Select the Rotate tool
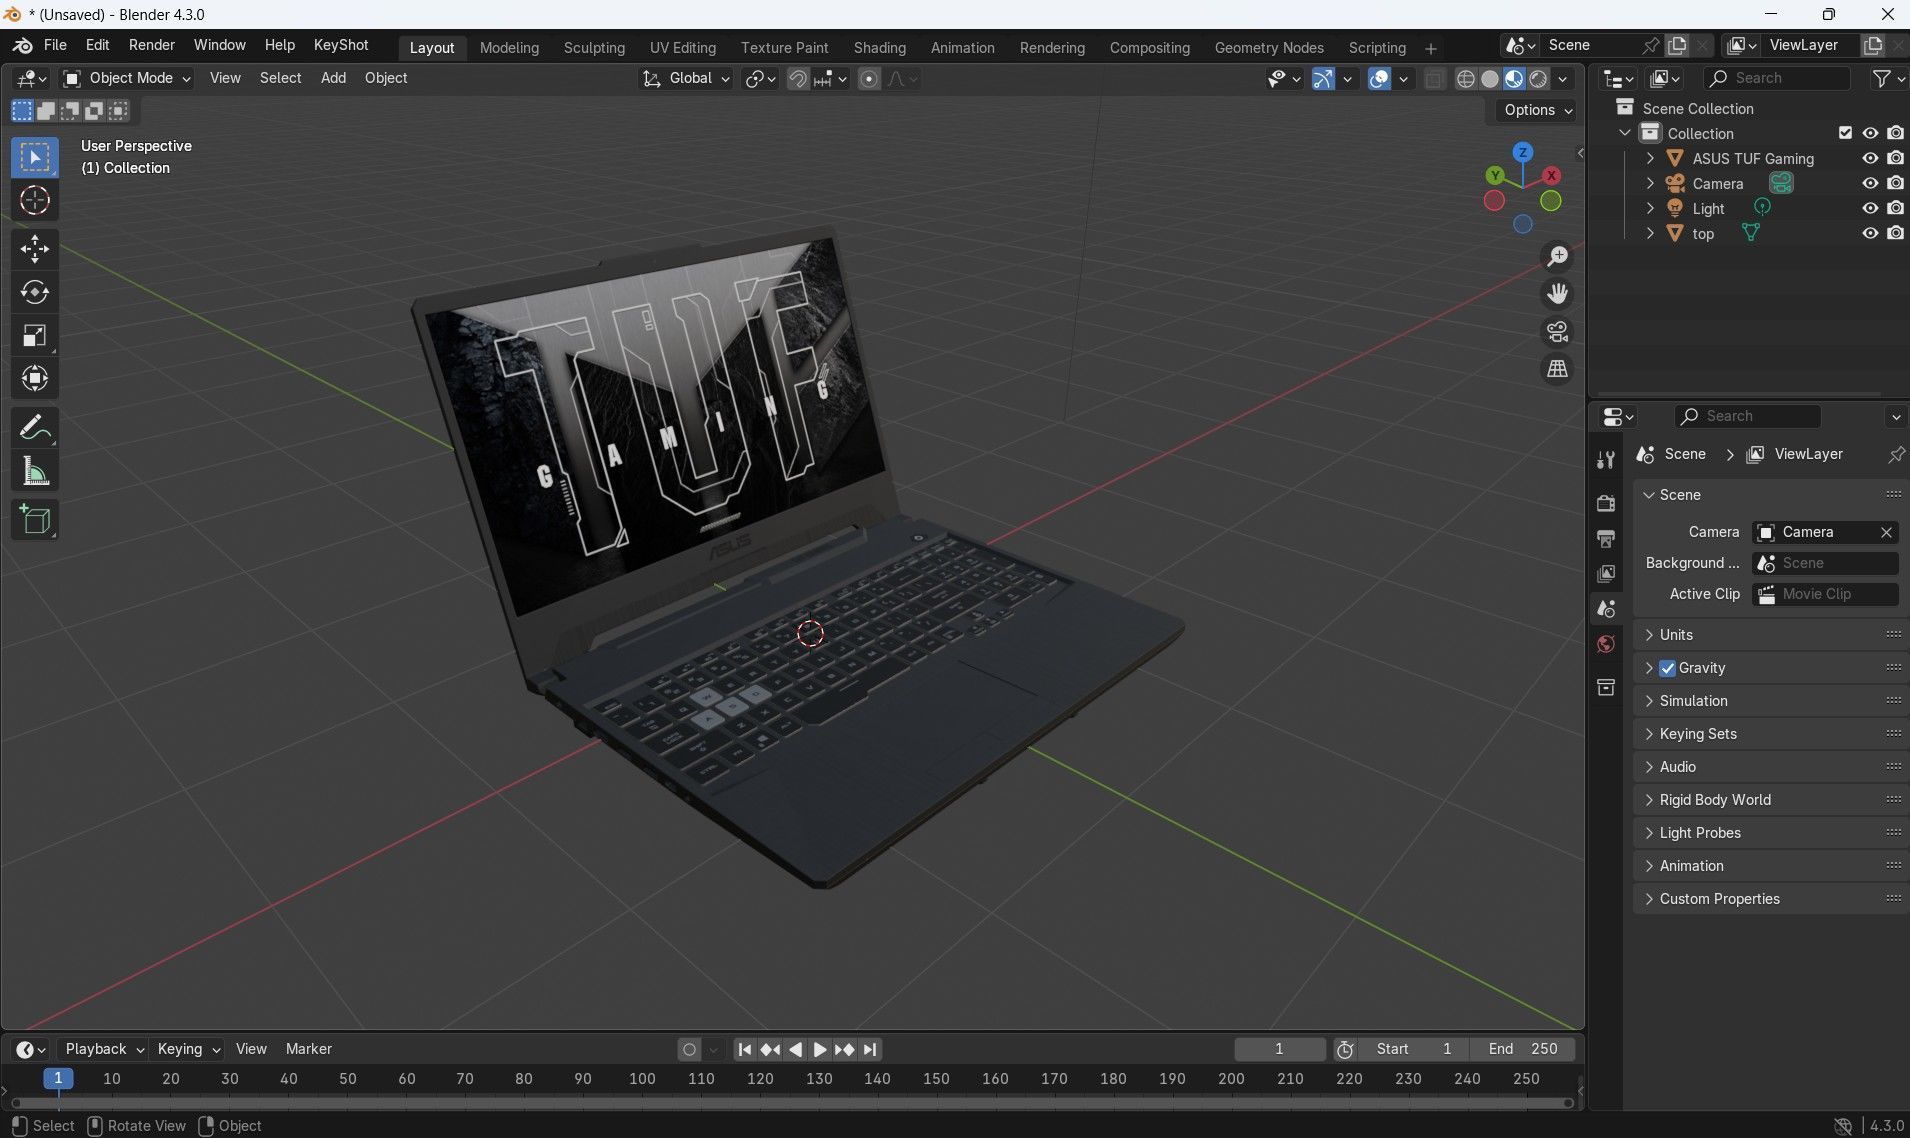 point(35,292)
